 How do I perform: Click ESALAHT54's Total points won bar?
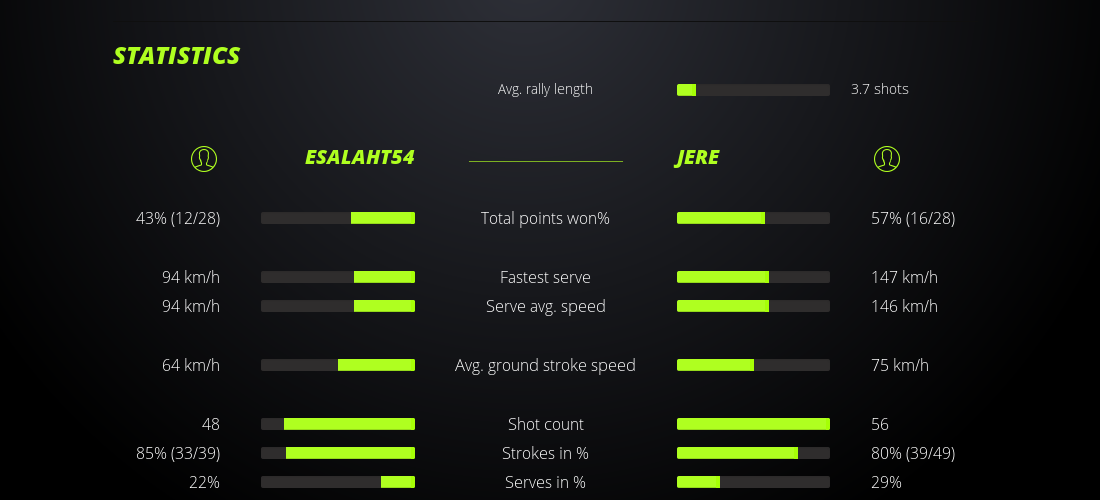[x=338, y=218]
